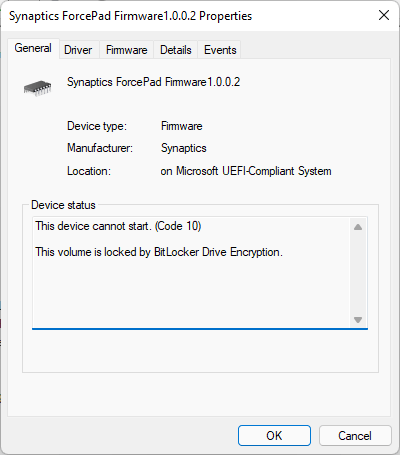Switch to the Details tab
The width and height of the screenshot is (400, 455).
pos(176,50)
